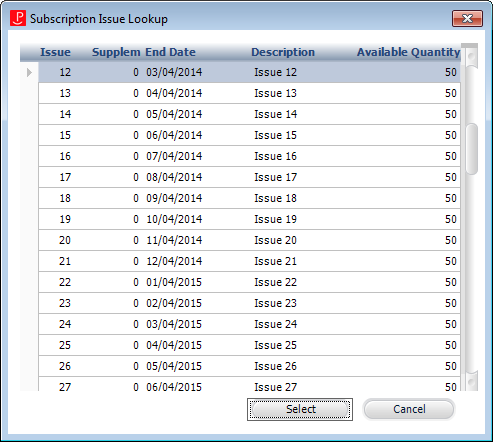Choose the Issue 22 row
Image resolution: width=493 pixels, height=442 pixels.
coord(249,282)
